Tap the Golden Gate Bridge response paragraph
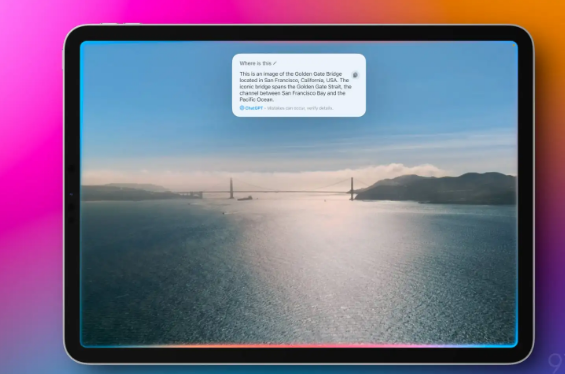The image size is (565, 374). [x=295, y=86]
